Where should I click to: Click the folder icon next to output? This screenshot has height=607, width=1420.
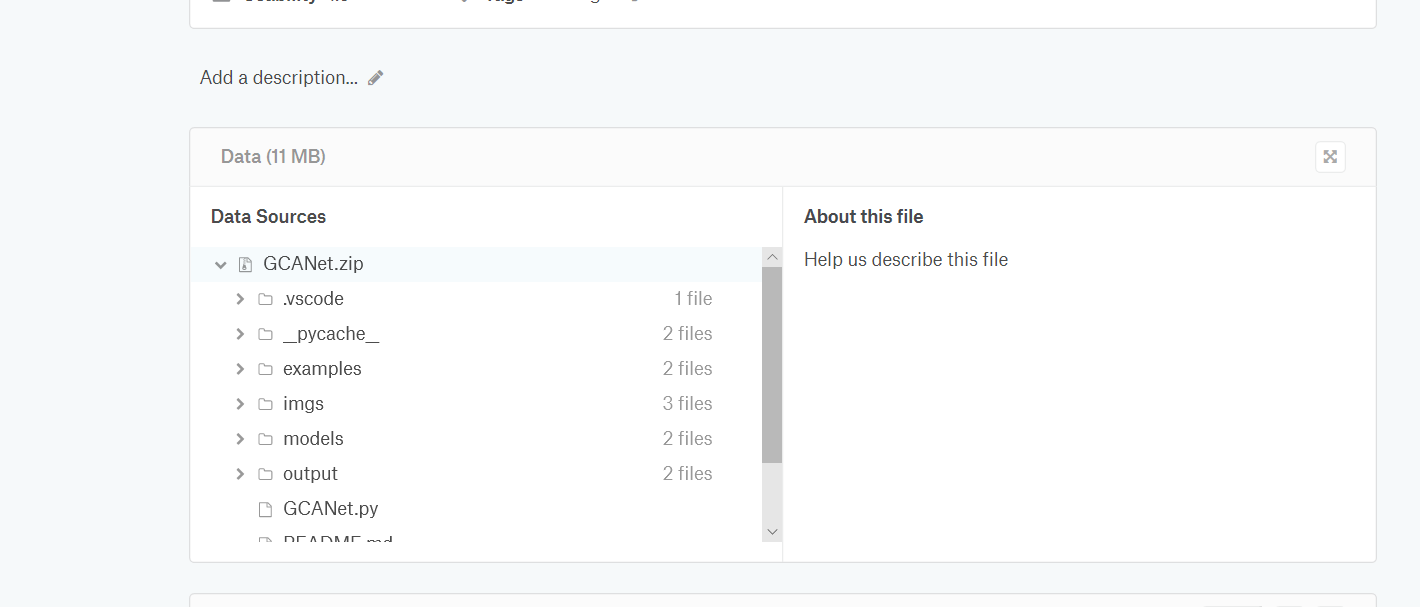coord(265,474)
